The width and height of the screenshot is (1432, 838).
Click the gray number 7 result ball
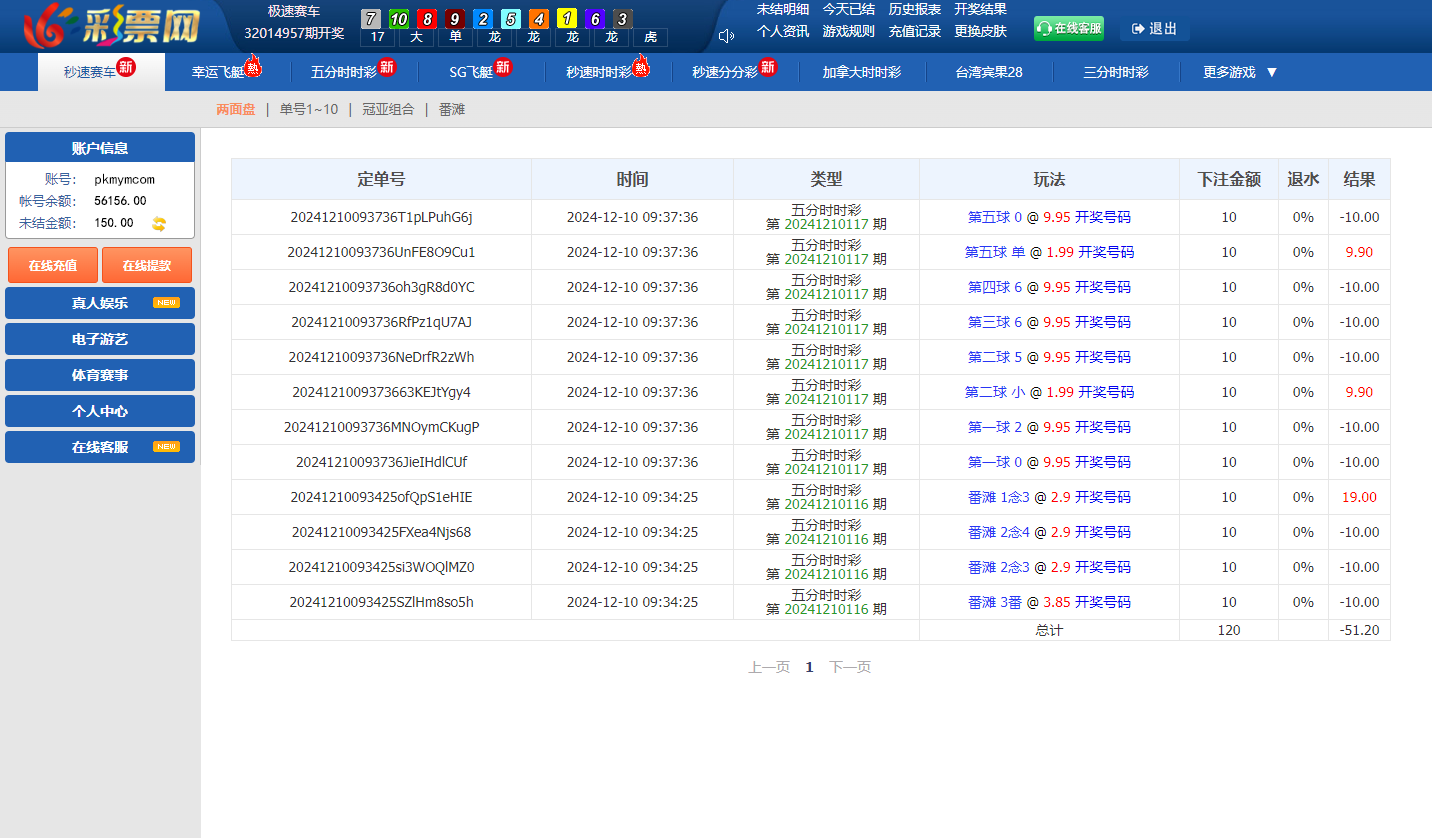pos(371,19)
